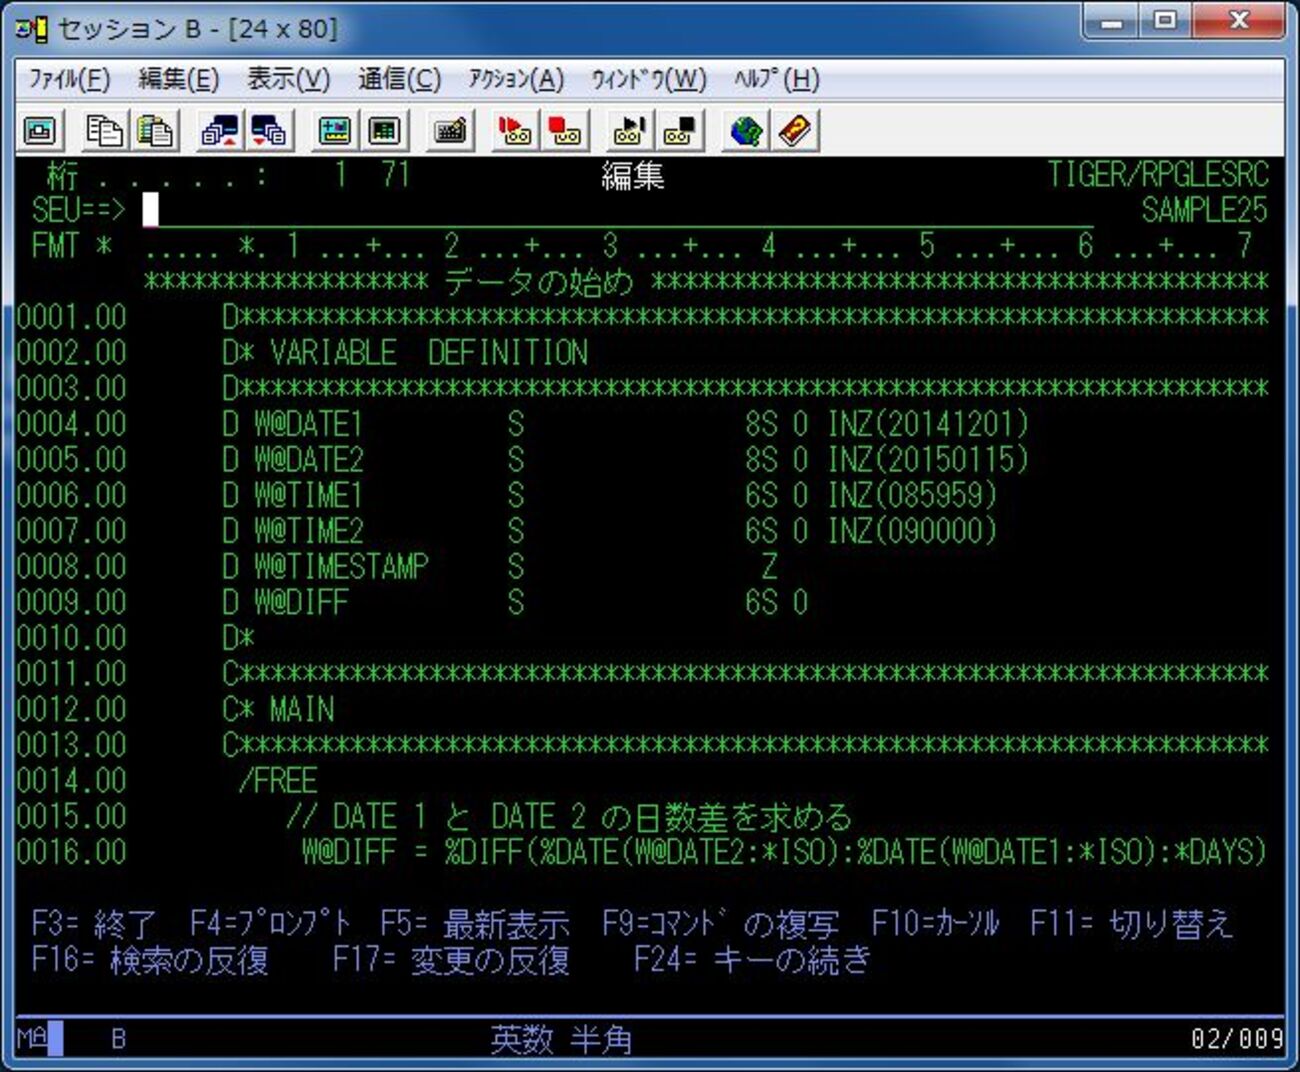This screenshot has height=1072, width=1300.
Task: Click the データの始め marker line
Action: 706,282
